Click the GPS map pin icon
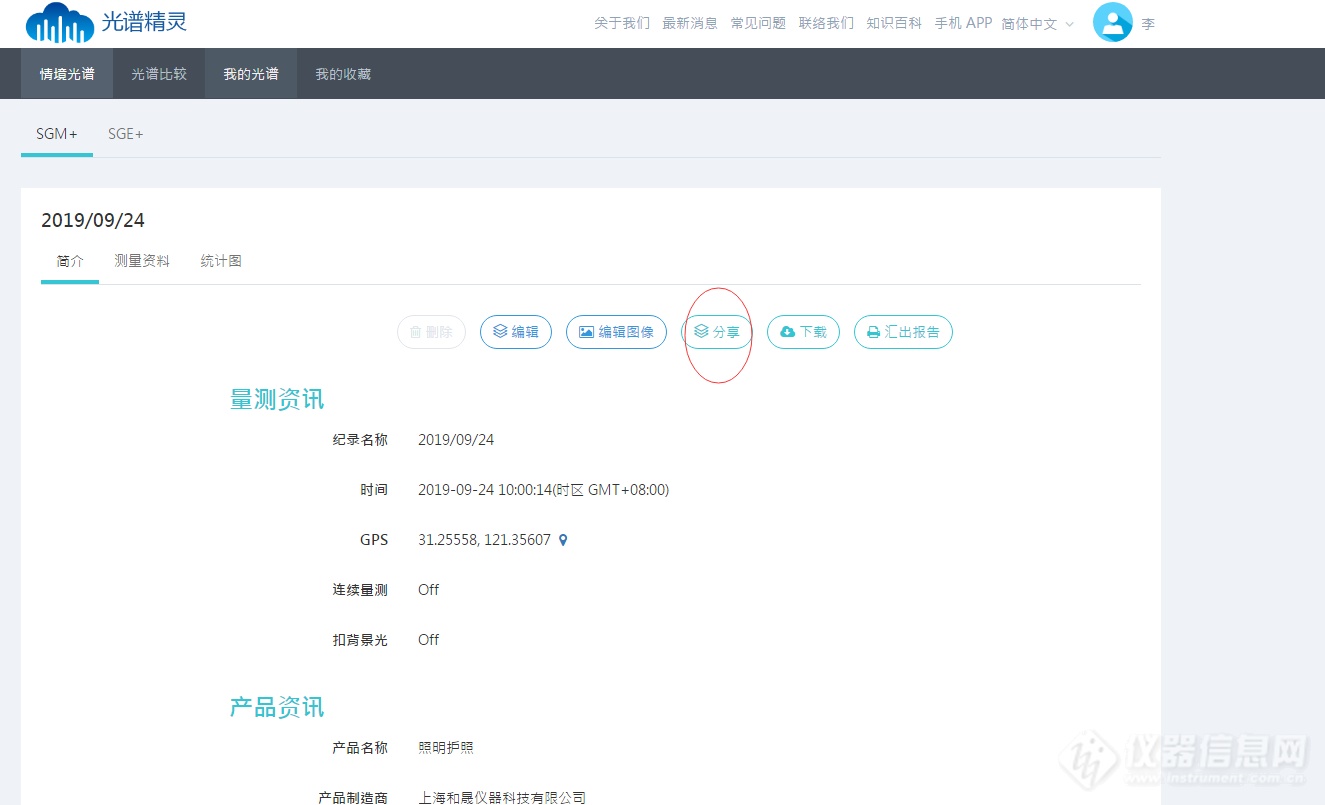Viewport: 1325px width, 805px height. pyautogui.click(x=563, y=540)
